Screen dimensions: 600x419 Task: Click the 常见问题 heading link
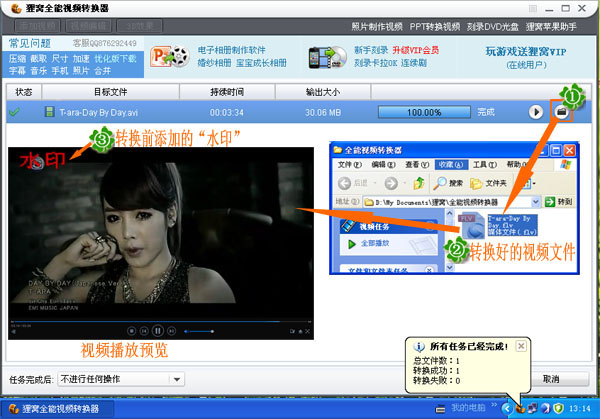30,43
